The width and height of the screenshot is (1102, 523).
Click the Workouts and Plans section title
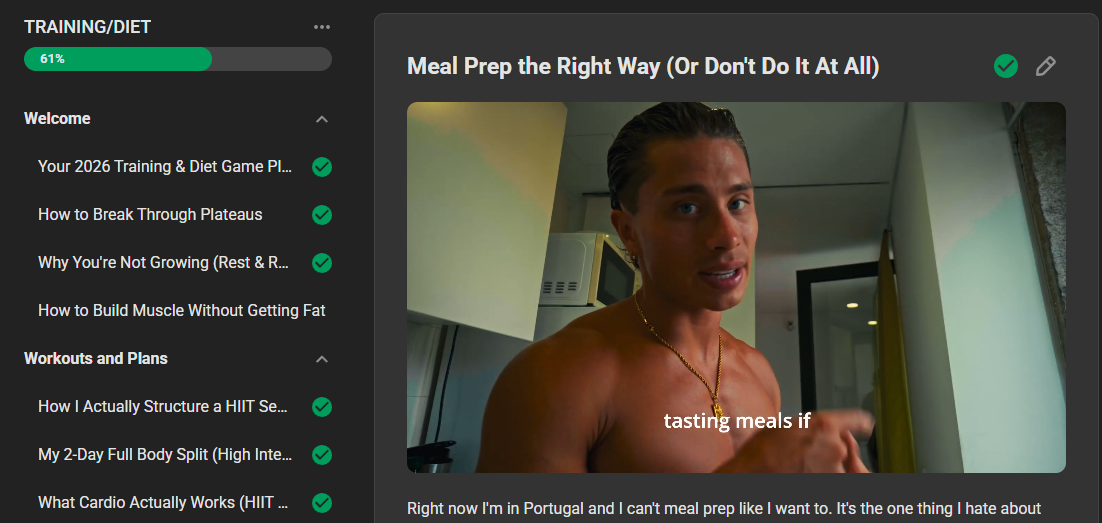(96, 358)
